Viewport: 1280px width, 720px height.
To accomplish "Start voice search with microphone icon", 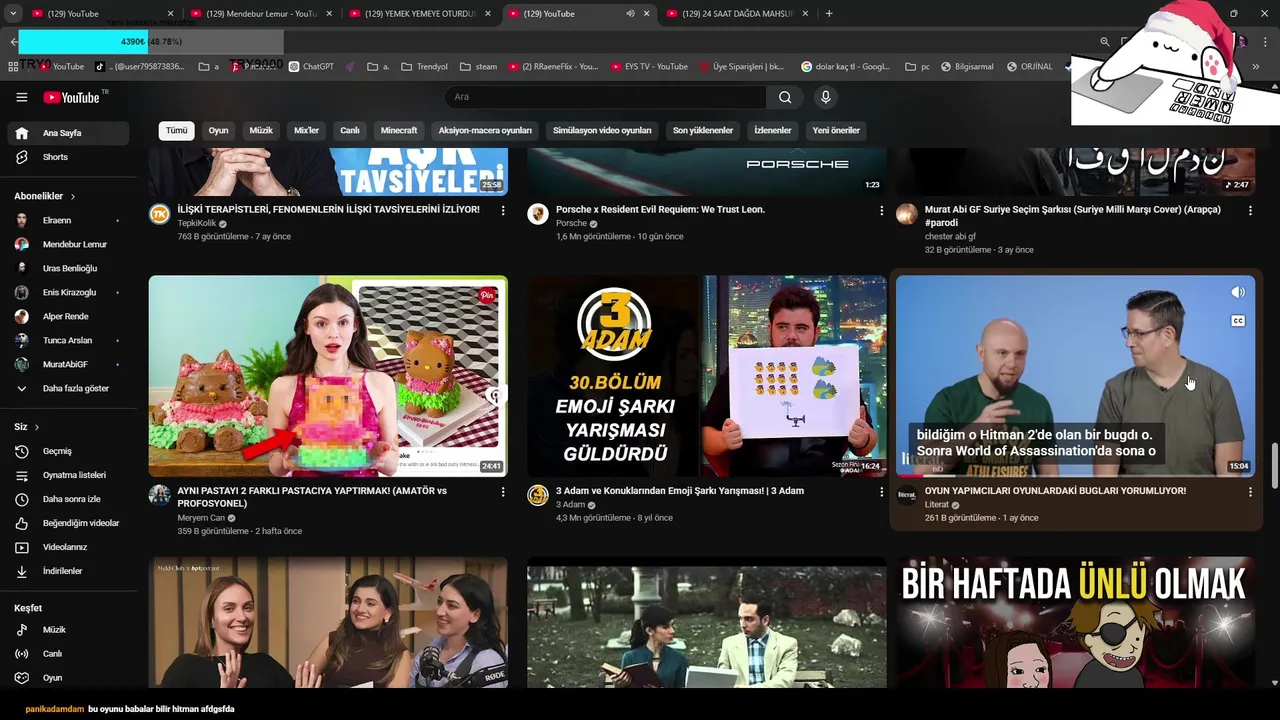I will tap(825, 97).
